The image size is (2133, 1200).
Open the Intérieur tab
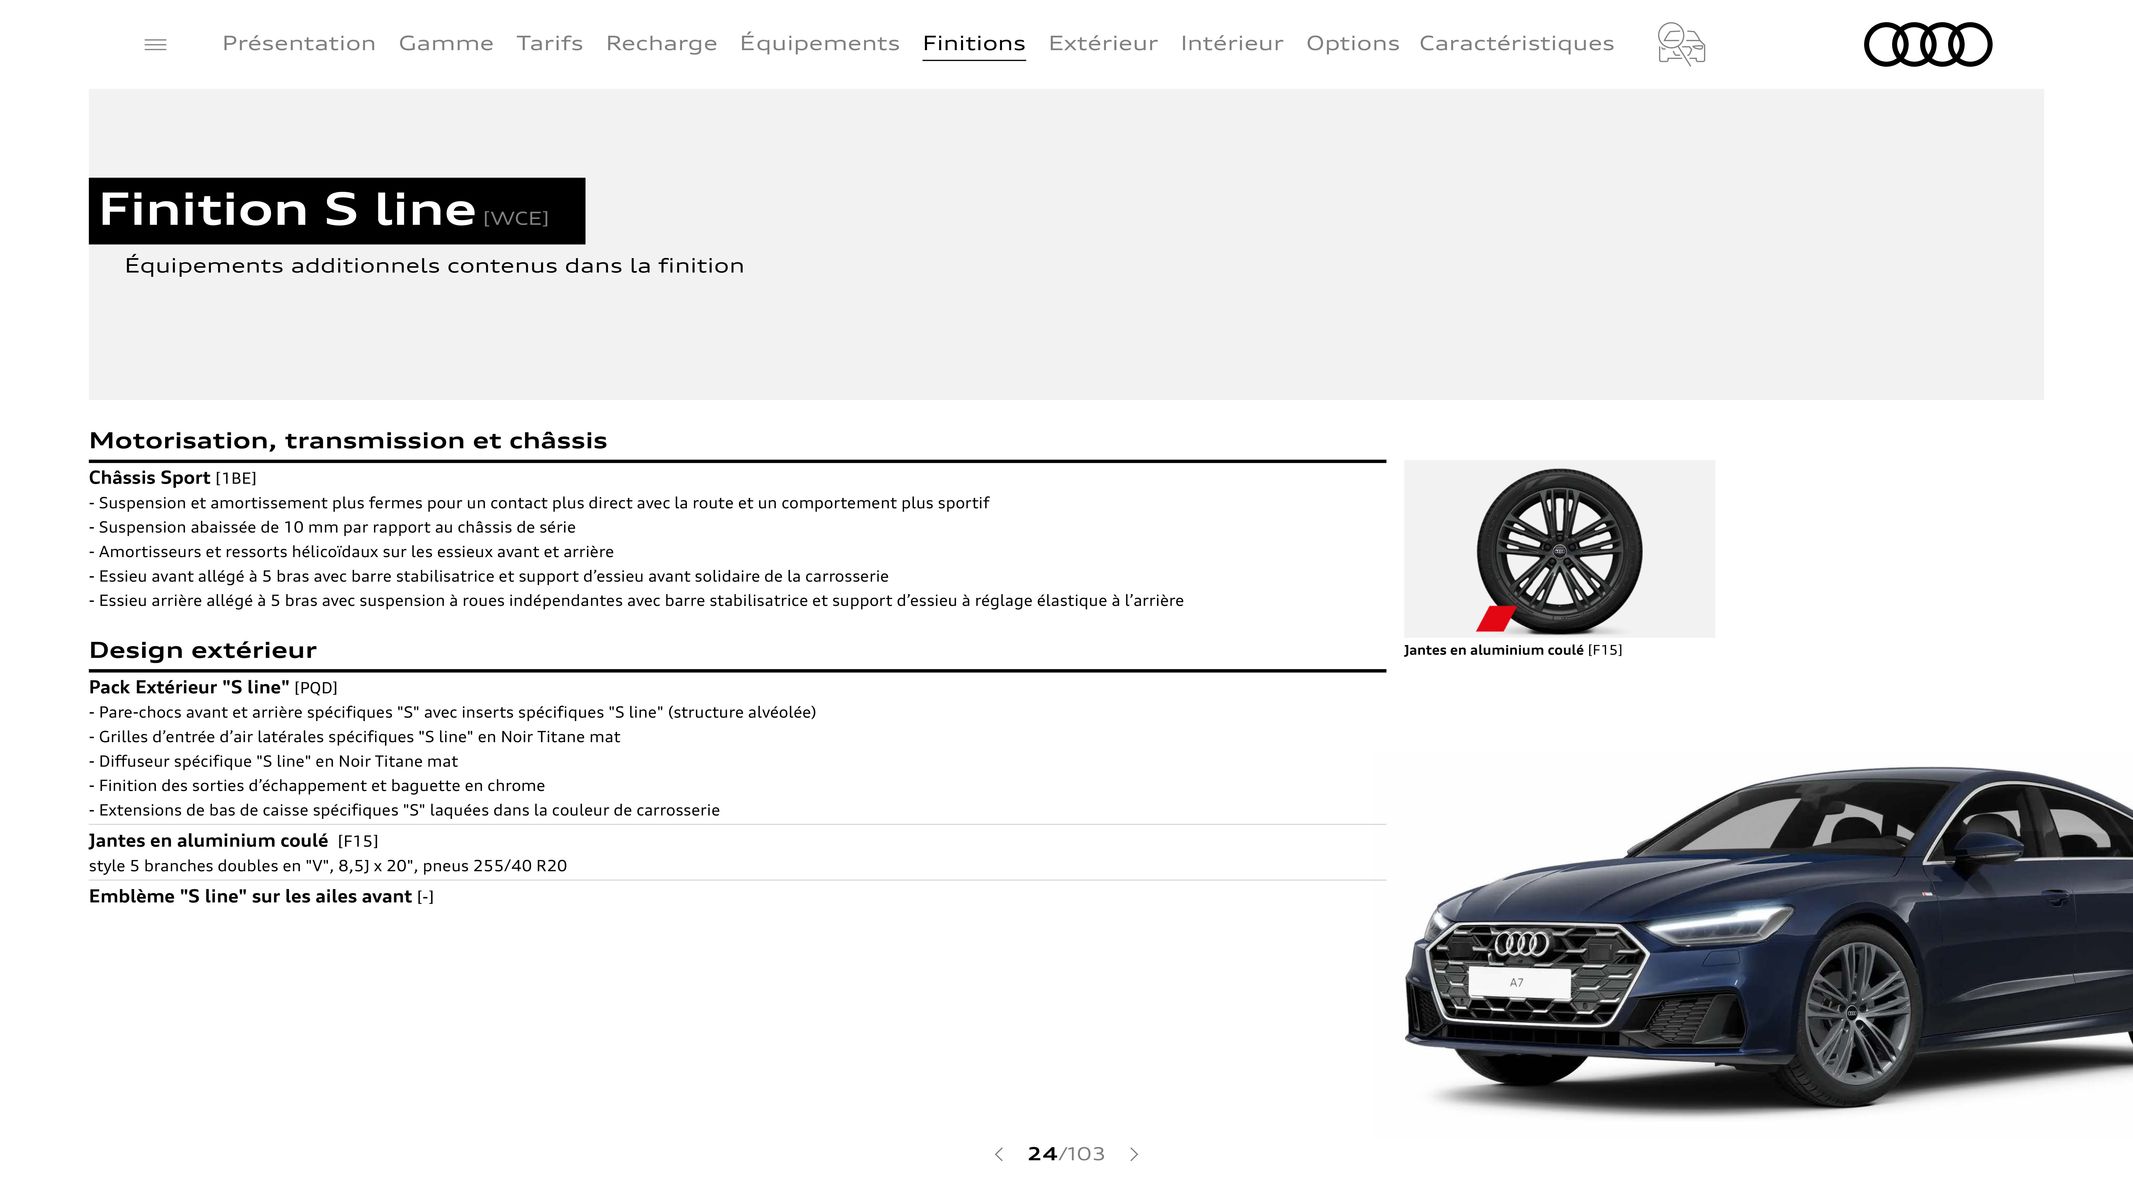(x=1232, y=43)
